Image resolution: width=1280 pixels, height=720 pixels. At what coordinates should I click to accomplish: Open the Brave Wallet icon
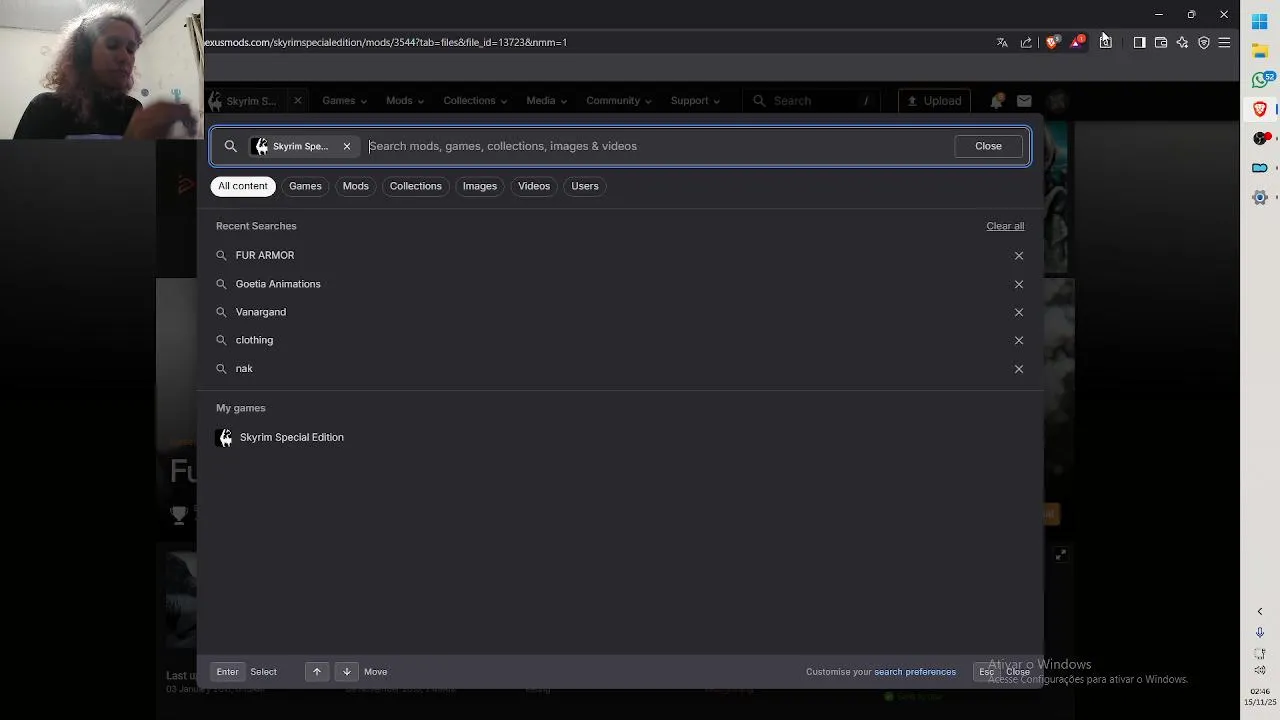click(1161, 42)
